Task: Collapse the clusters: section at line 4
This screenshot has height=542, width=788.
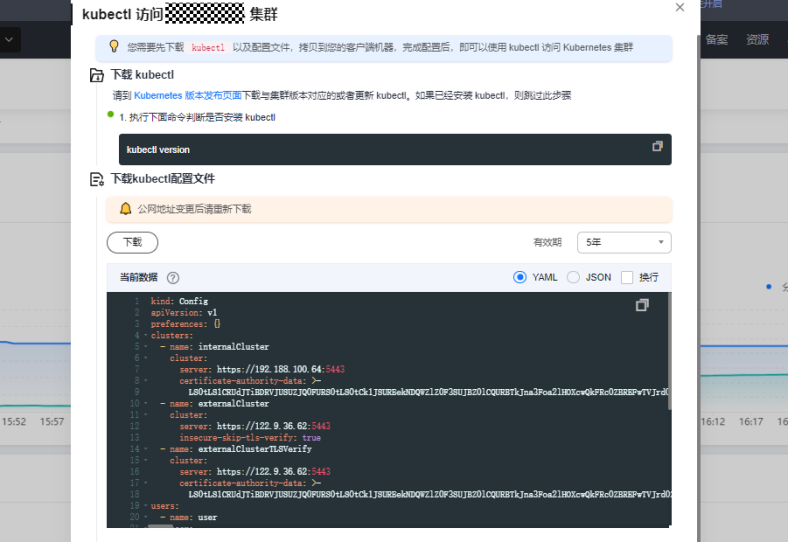Action: (x=146, y=335)
